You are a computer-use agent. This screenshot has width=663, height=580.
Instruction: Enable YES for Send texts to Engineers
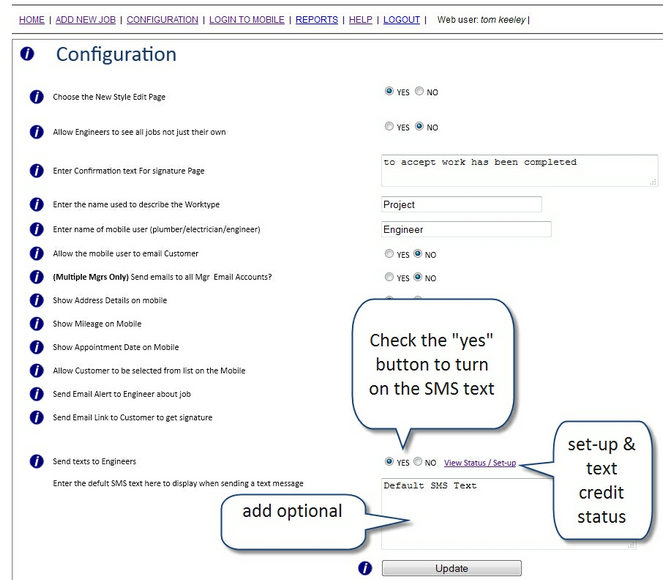tap(389, 461)
